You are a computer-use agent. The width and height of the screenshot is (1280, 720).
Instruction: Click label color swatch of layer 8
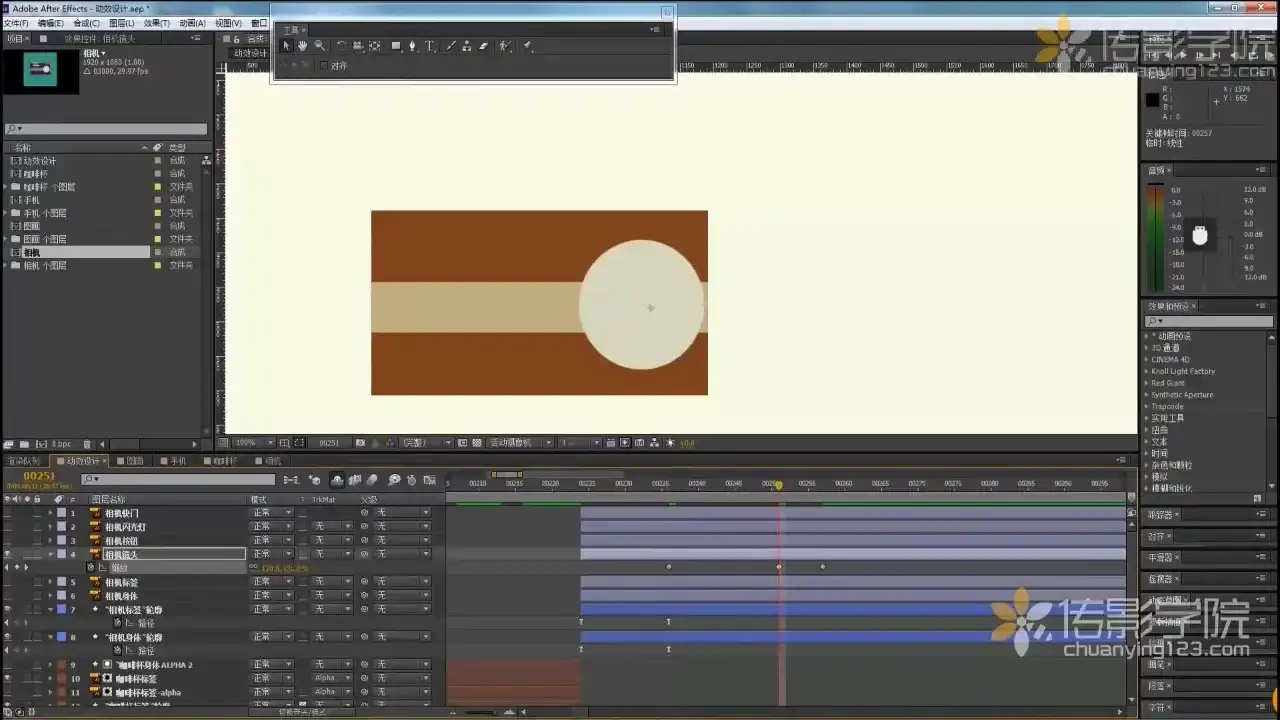coord(61,637)
